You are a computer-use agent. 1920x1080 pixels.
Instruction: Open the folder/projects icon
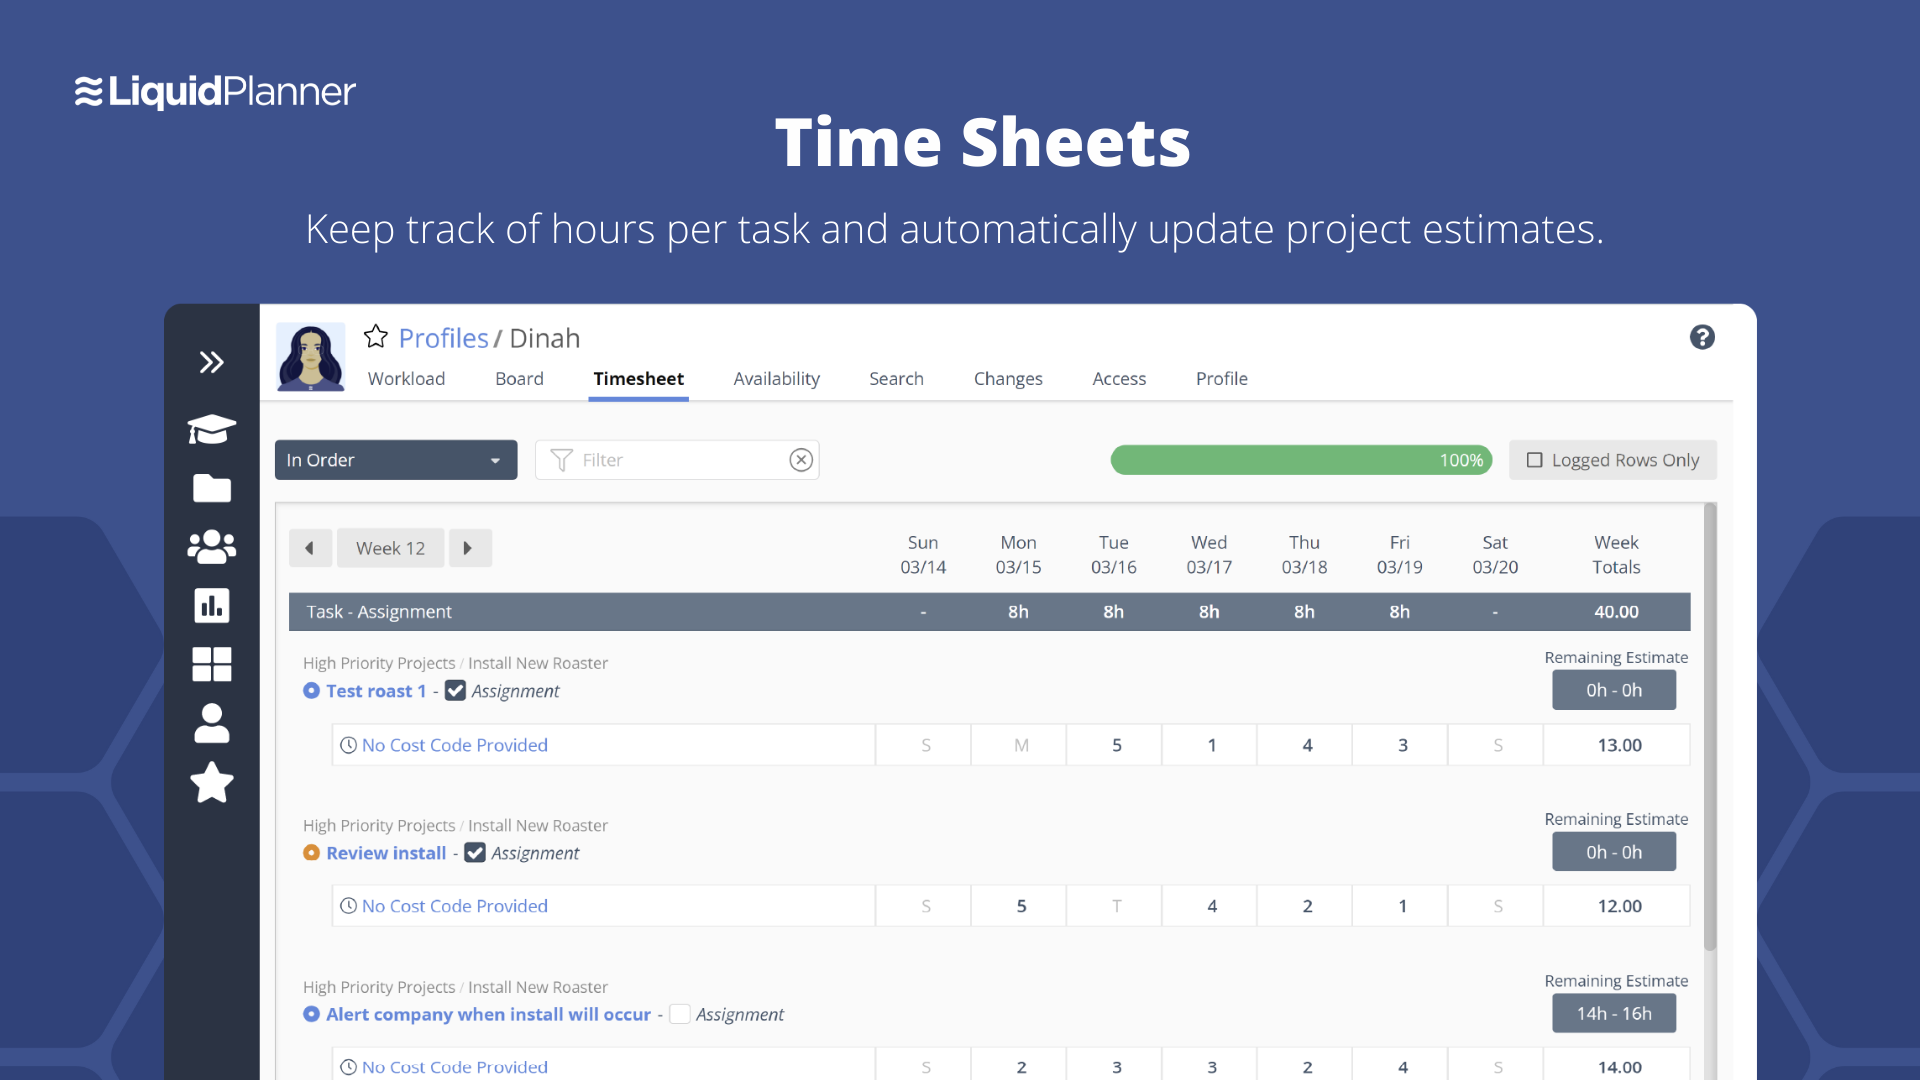(x=212, y=487)
